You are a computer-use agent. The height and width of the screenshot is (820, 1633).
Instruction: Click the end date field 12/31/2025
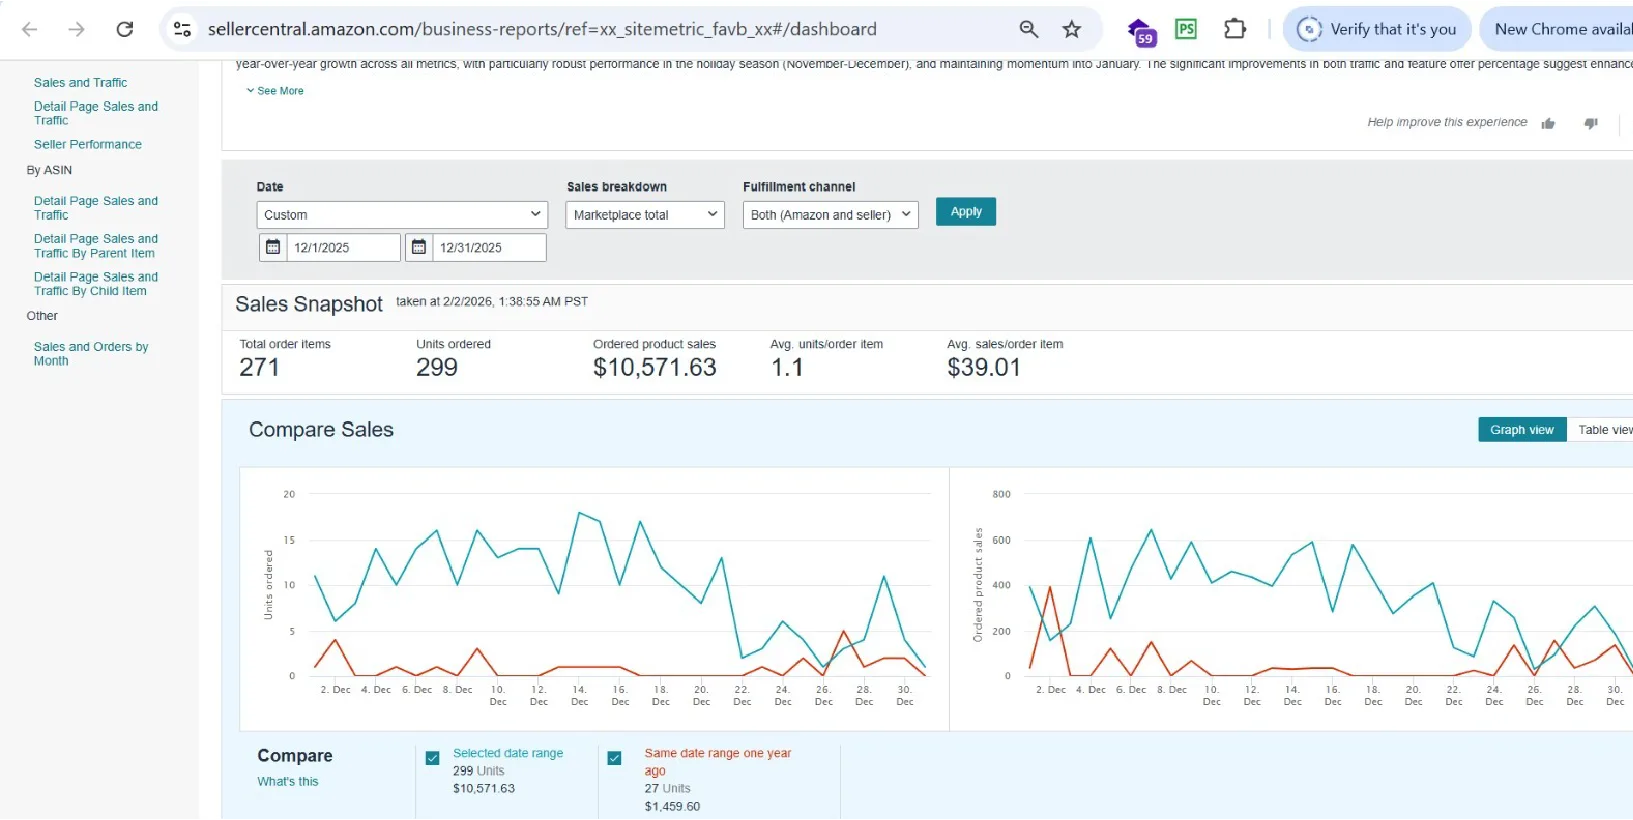click(x=489, y=247)
